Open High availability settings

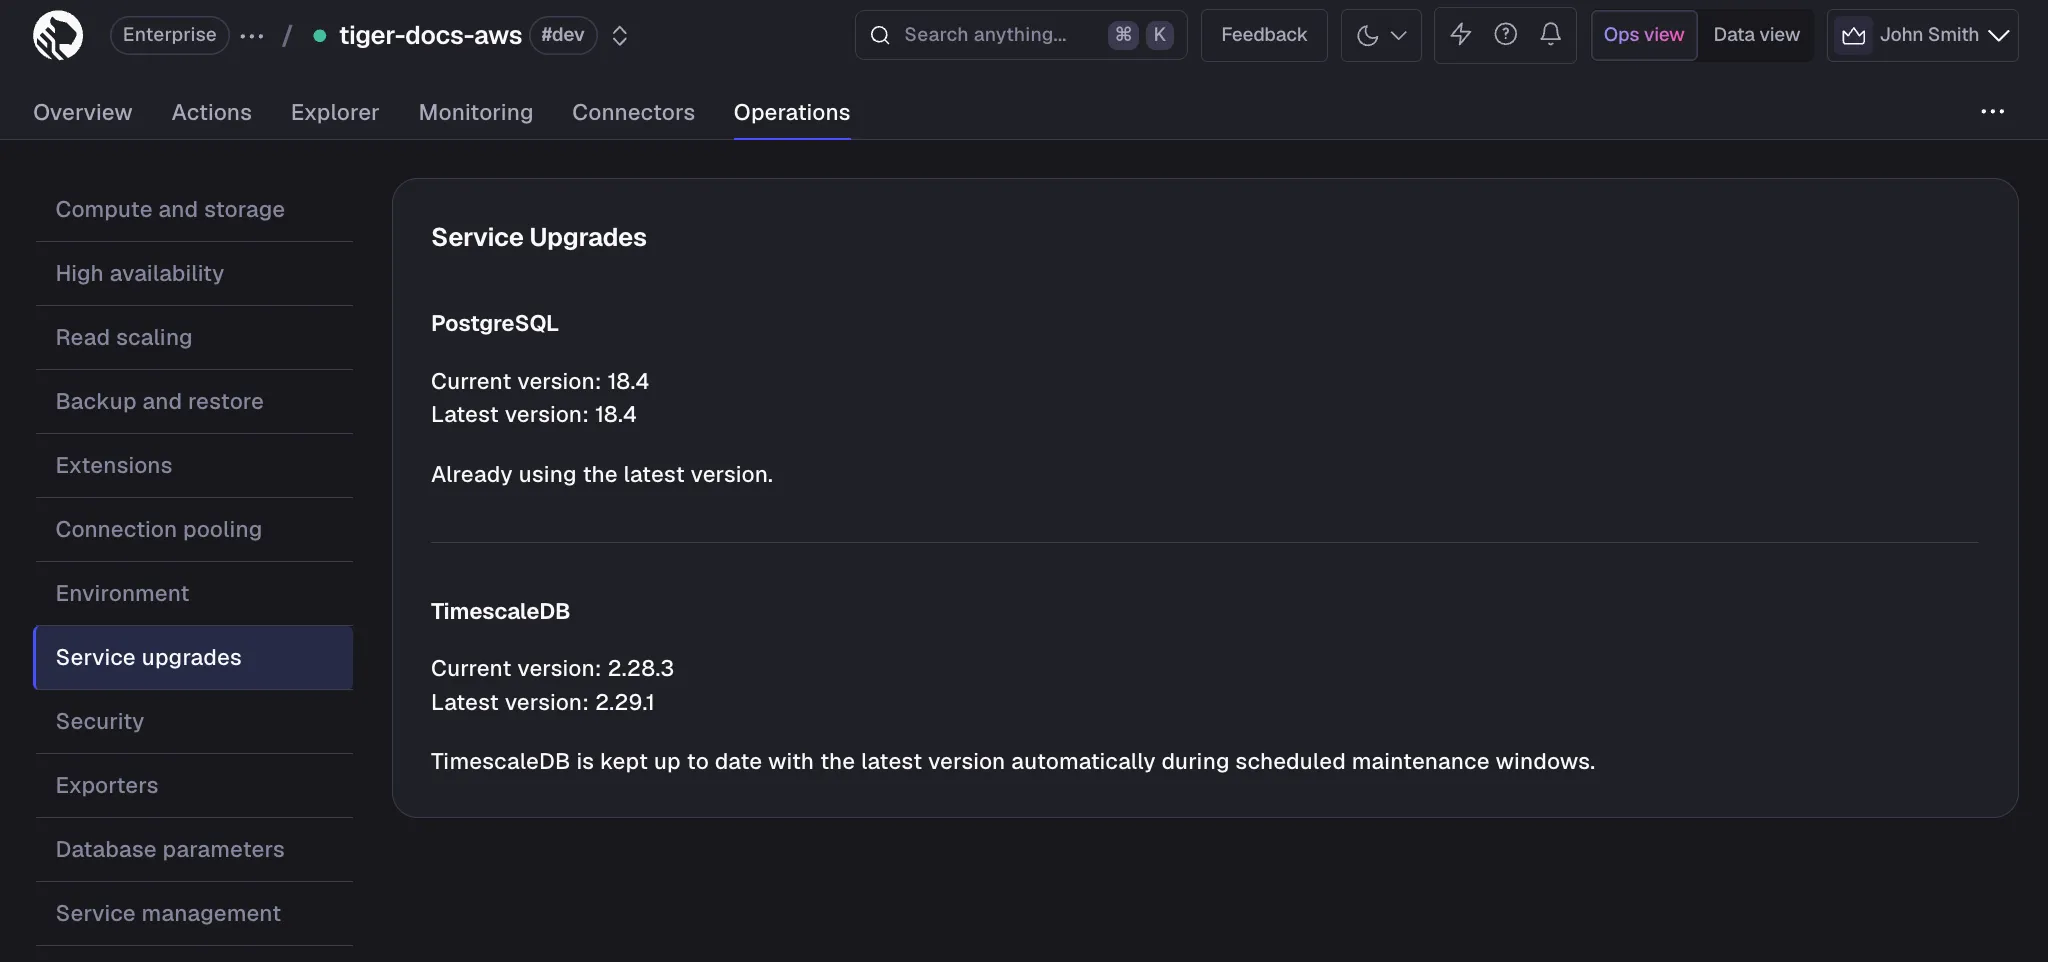click(x=194, y=273)
